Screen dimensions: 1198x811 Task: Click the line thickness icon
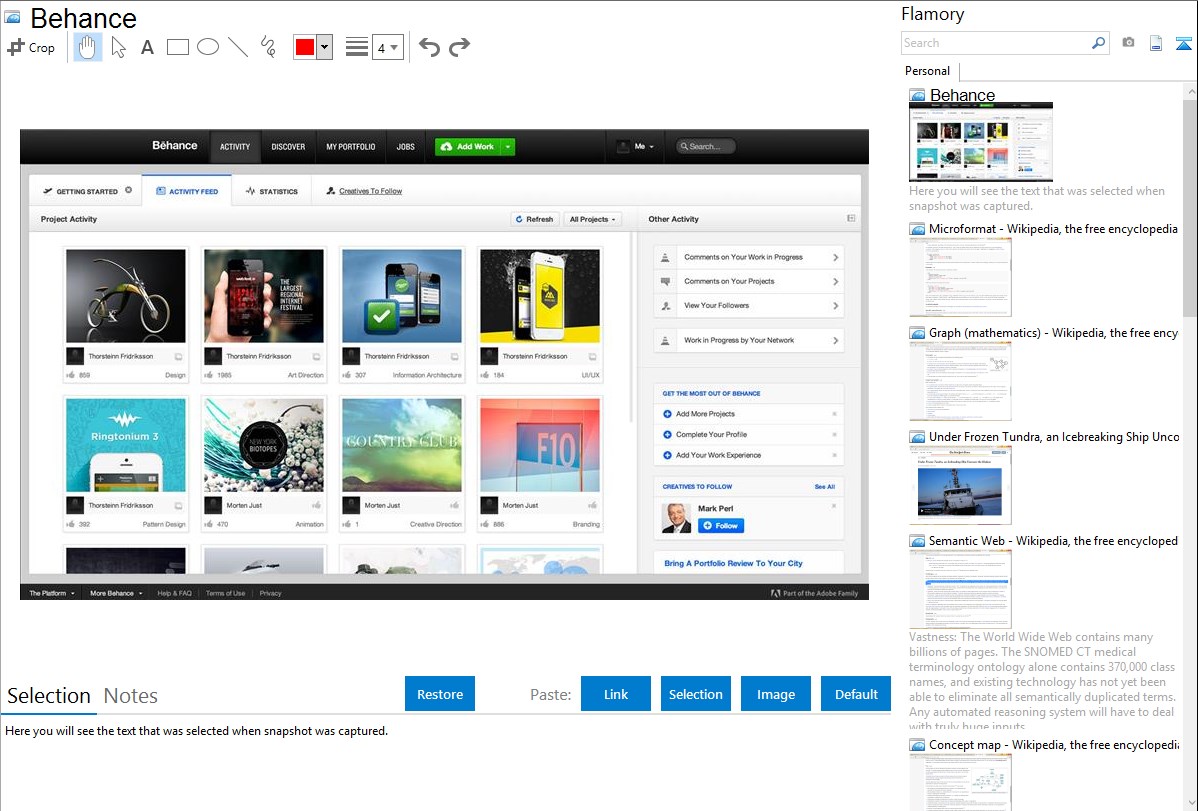point(357,47)
